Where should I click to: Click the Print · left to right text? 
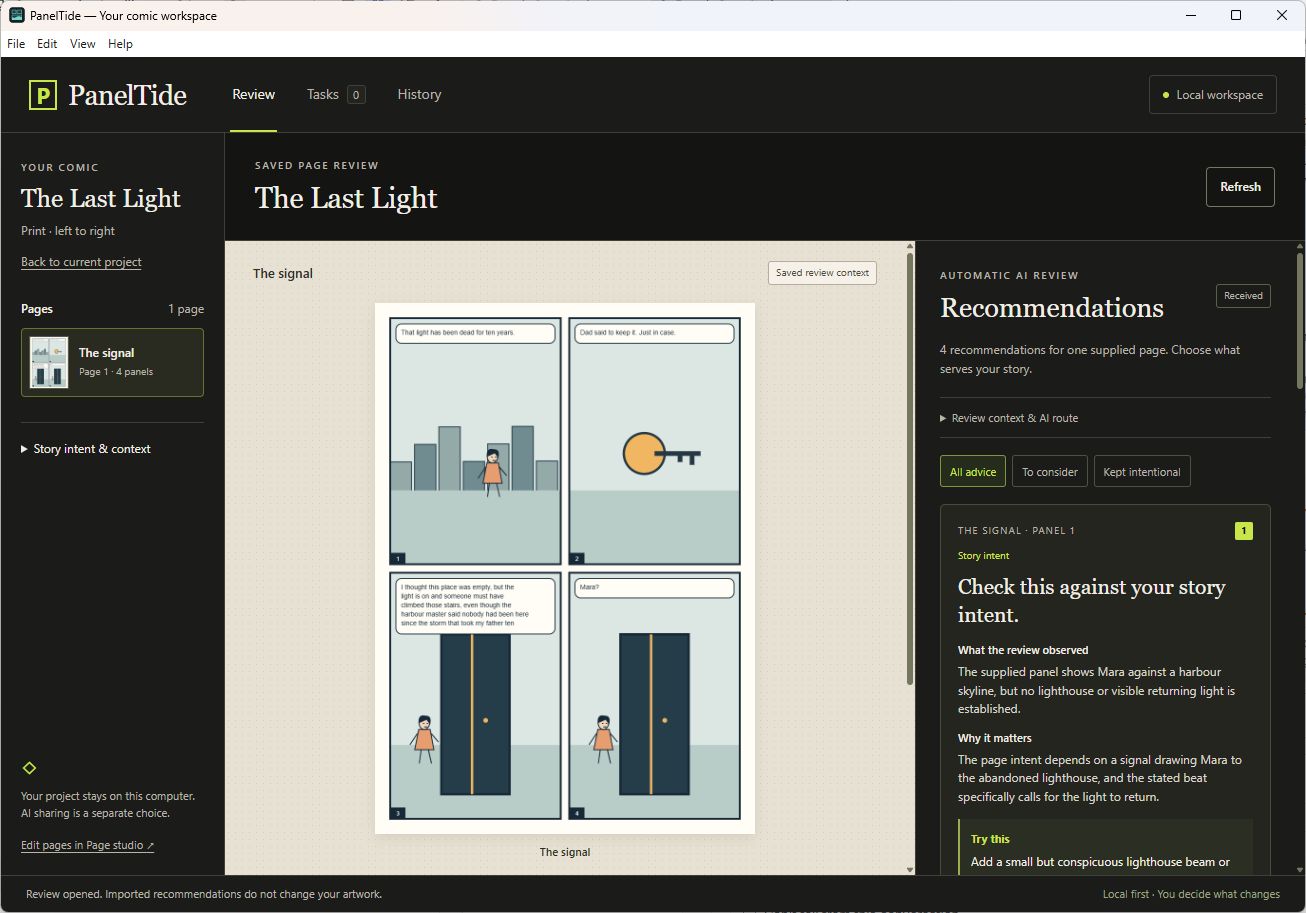click(x=68, y=231)
